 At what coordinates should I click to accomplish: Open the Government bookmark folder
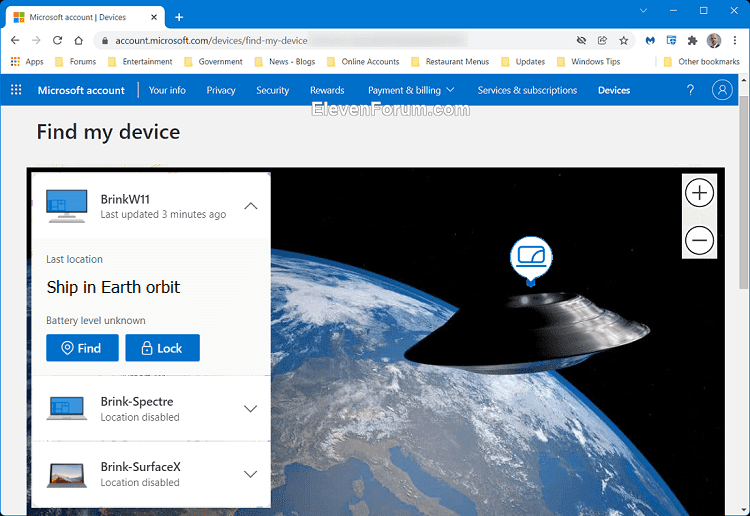(213, 62)
